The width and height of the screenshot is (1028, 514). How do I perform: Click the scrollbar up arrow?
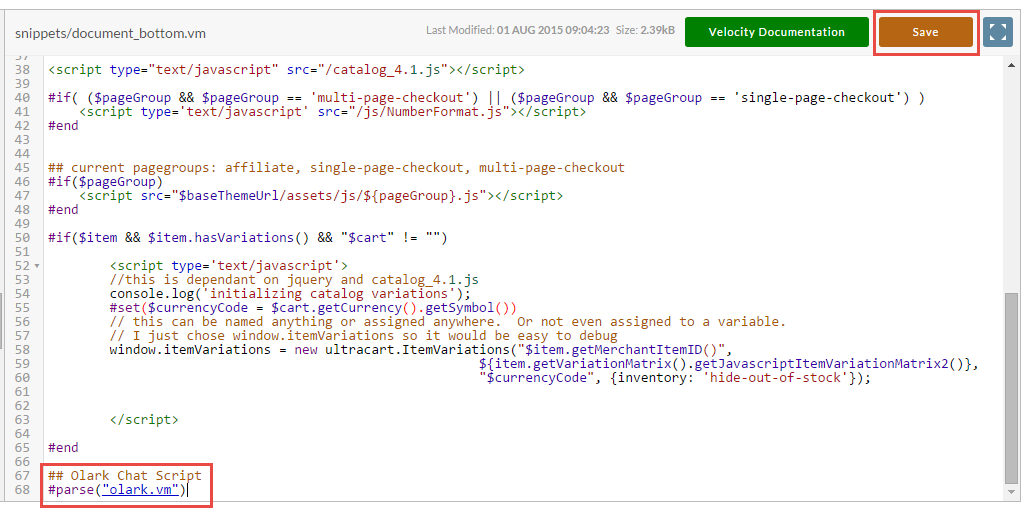point(1012,64)
